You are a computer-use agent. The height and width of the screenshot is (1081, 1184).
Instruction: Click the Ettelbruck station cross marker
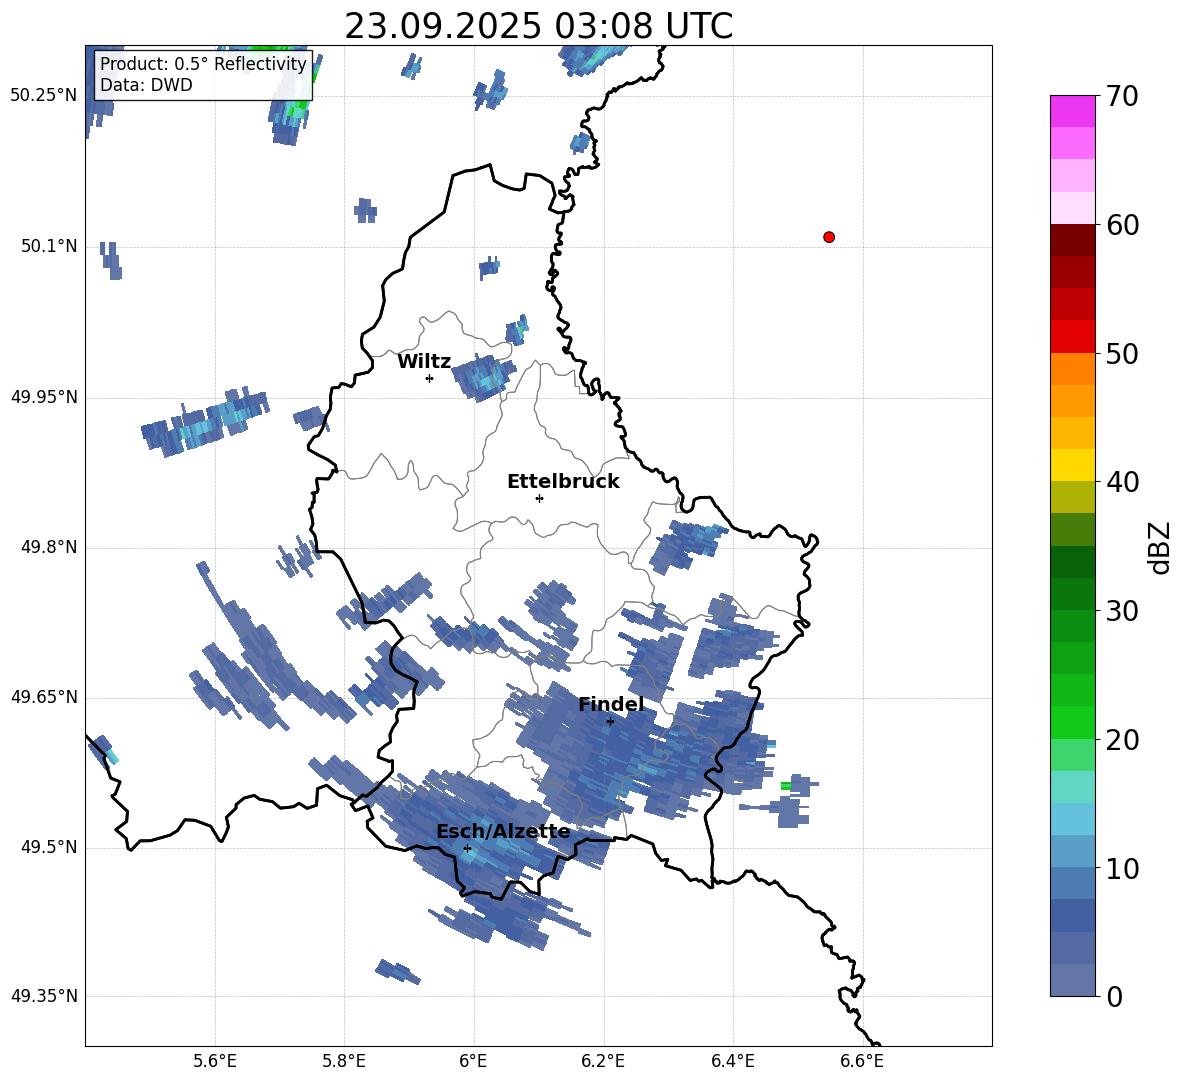click(539, 498)
